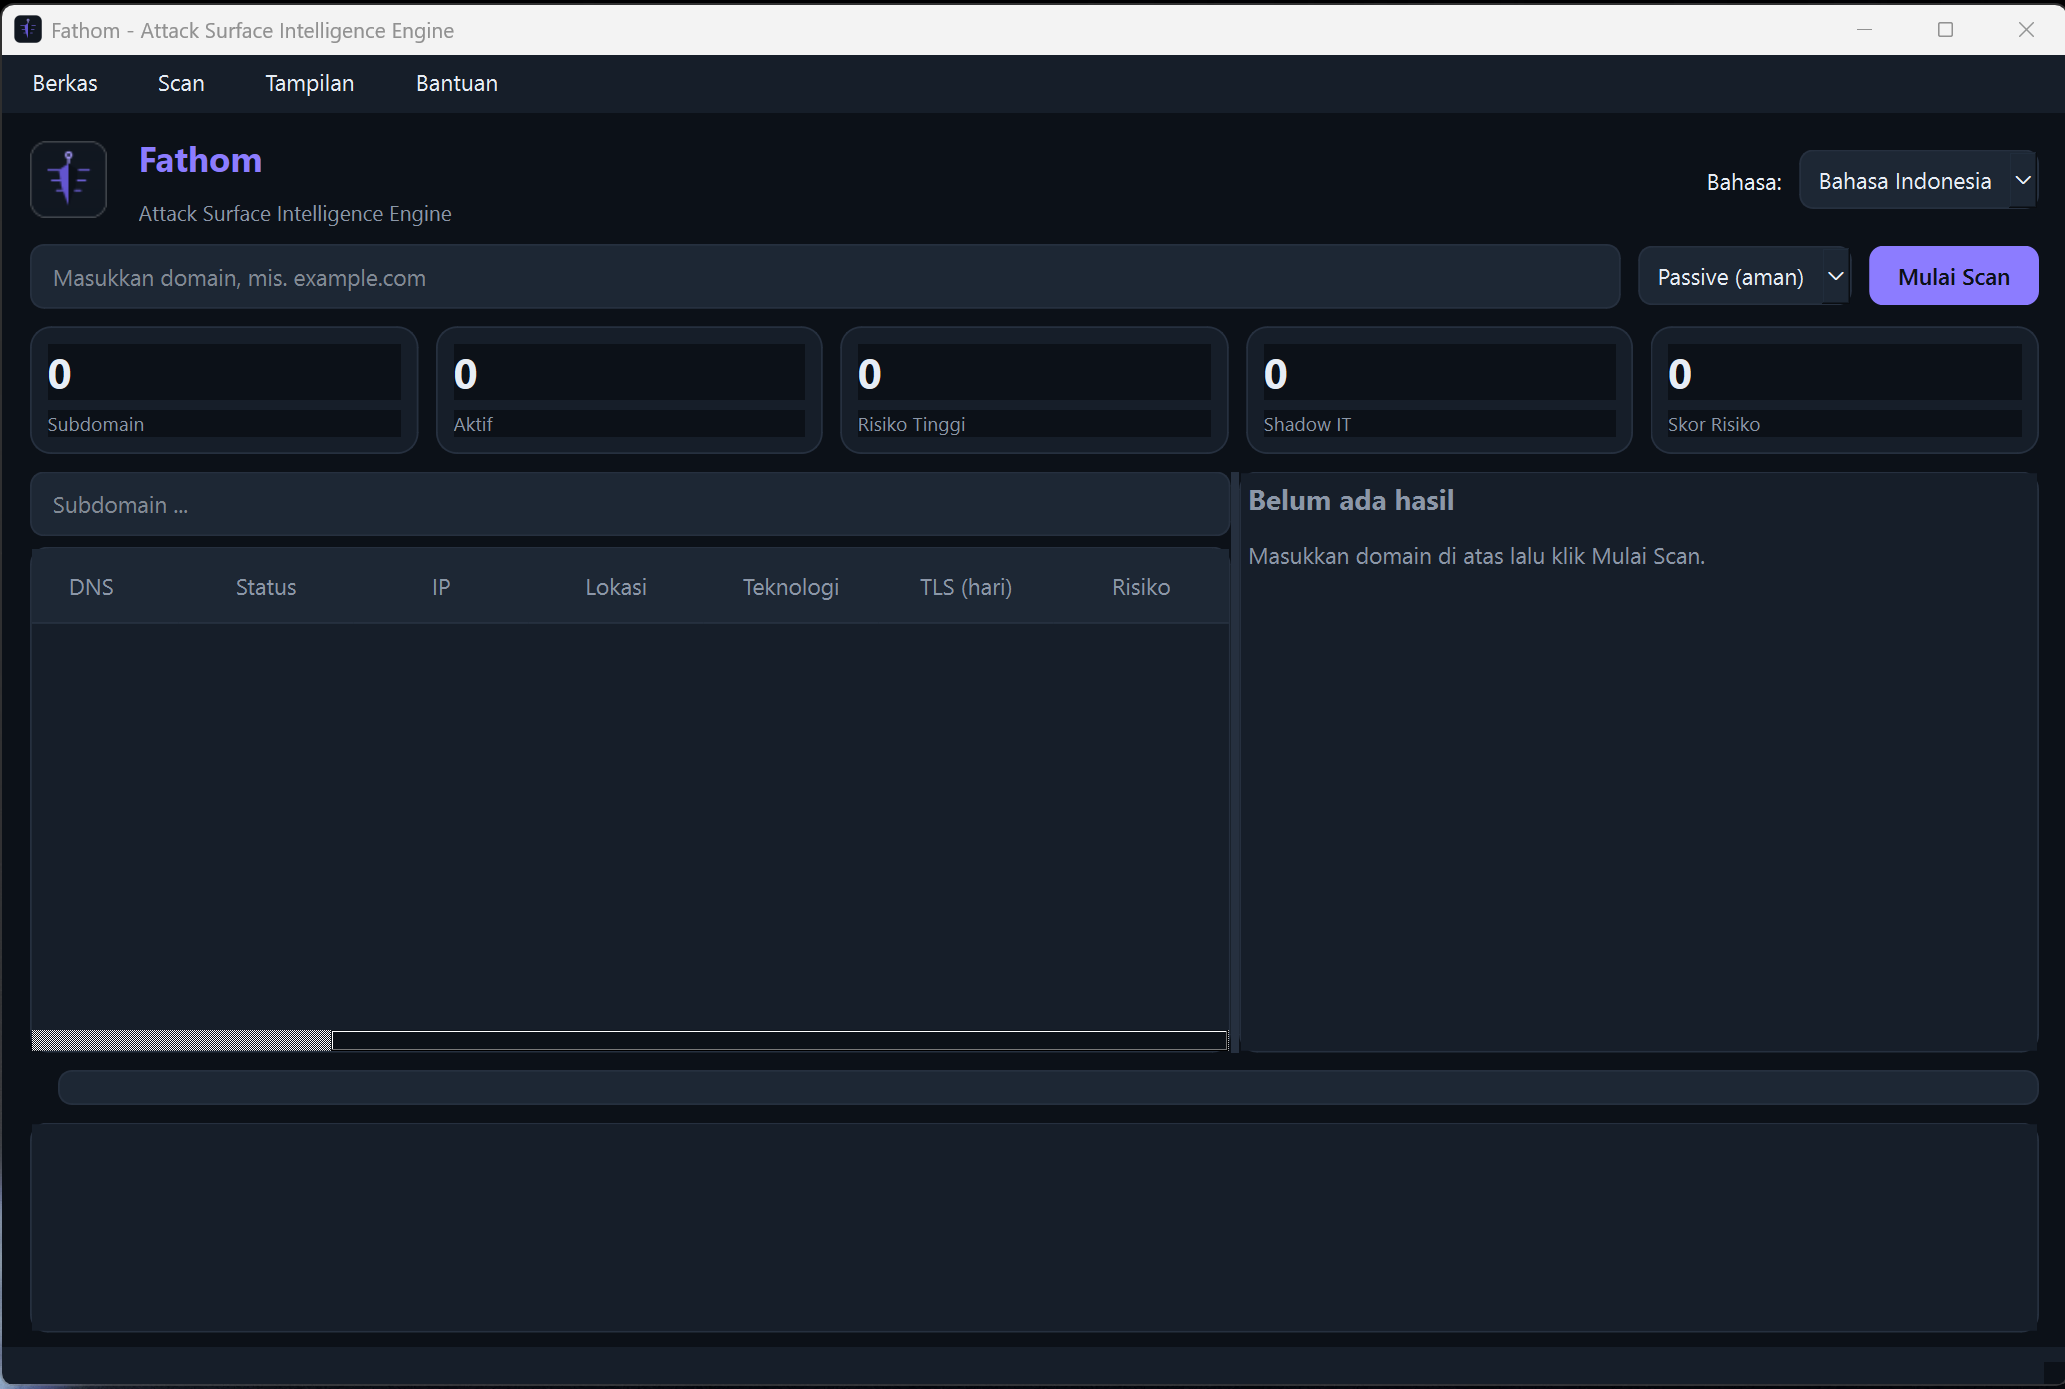Click the Subdomain filter search field
The height and width of the screenshot is (1389, 2065).
pyautogui.click(x=630, y=505)
